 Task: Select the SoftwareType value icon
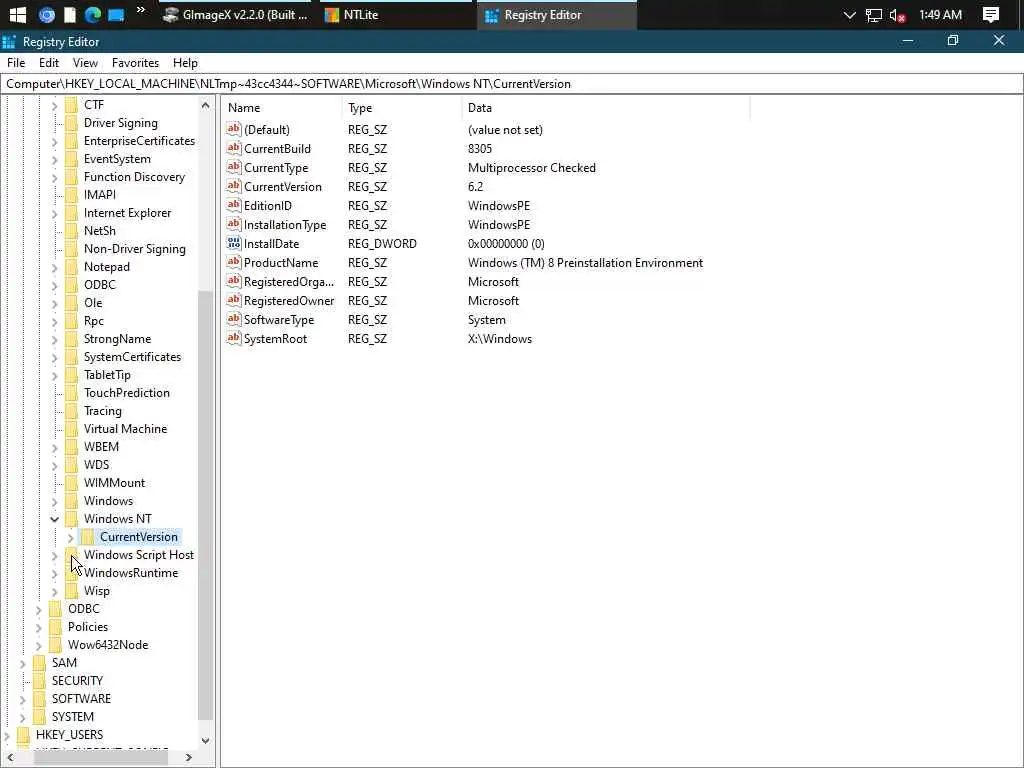tap(233, 319)
